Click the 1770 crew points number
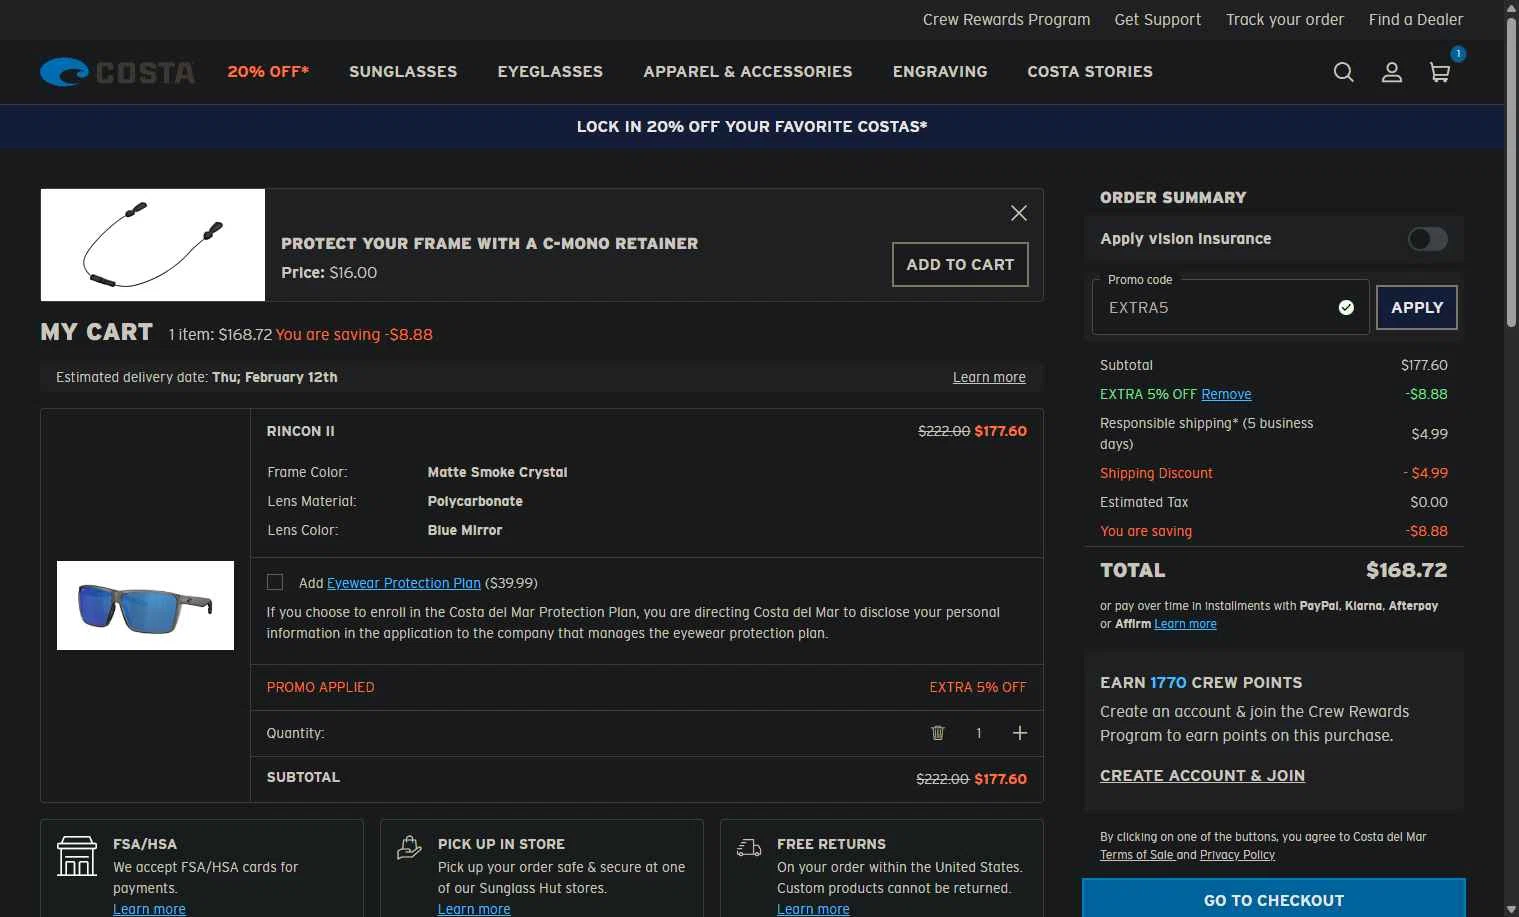Screen dimensions: 1519x917 [1168, 682]
